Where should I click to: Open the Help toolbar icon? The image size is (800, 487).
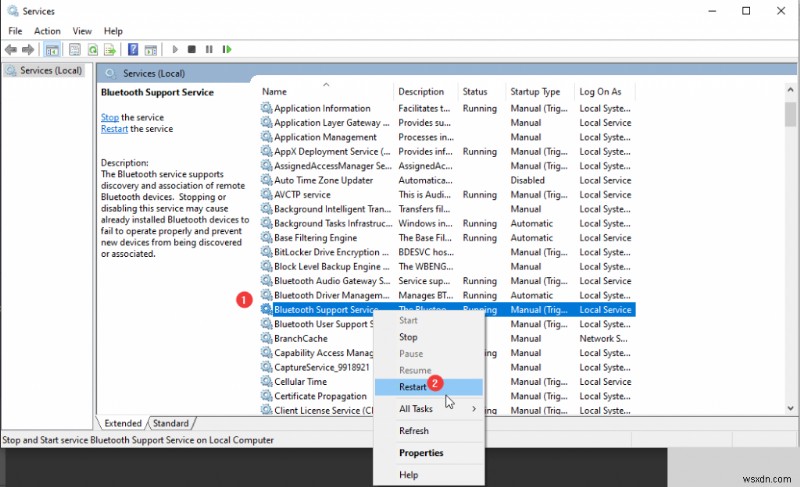point(133,49)
